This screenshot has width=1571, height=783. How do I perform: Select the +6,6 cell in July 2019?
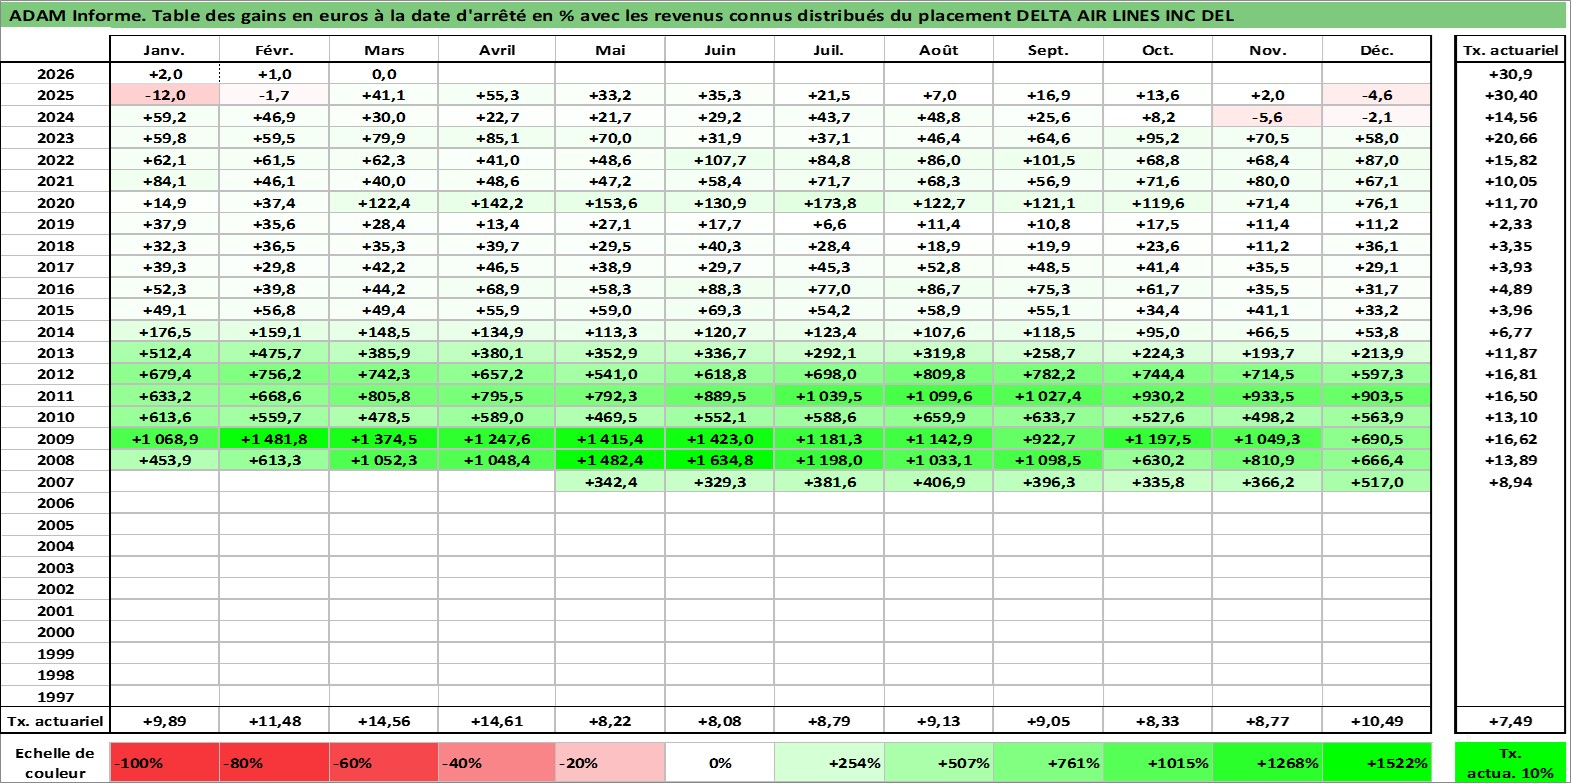tap(829, 224)
